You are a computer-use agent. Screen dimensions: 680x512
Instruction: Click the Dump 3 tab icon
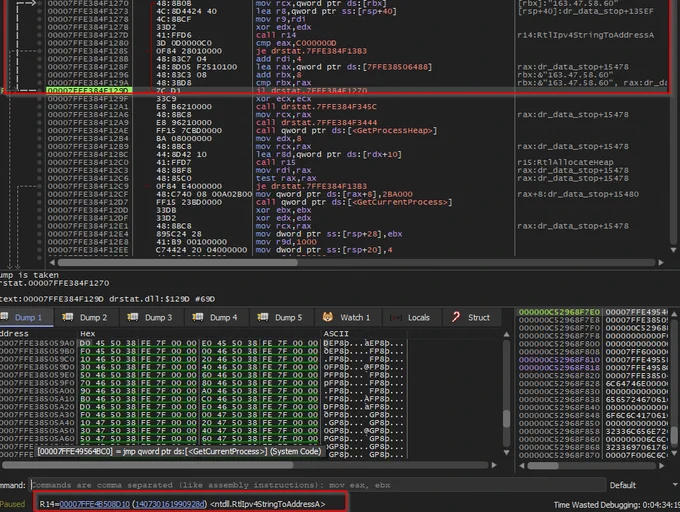click(x=133, y=317)
